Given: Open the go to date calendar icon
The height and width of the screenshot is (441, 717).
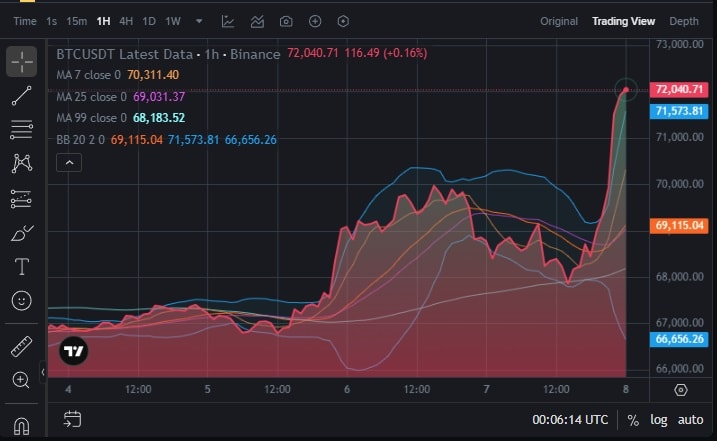Looking at the screenshot, I should click(x=72, y=419).
